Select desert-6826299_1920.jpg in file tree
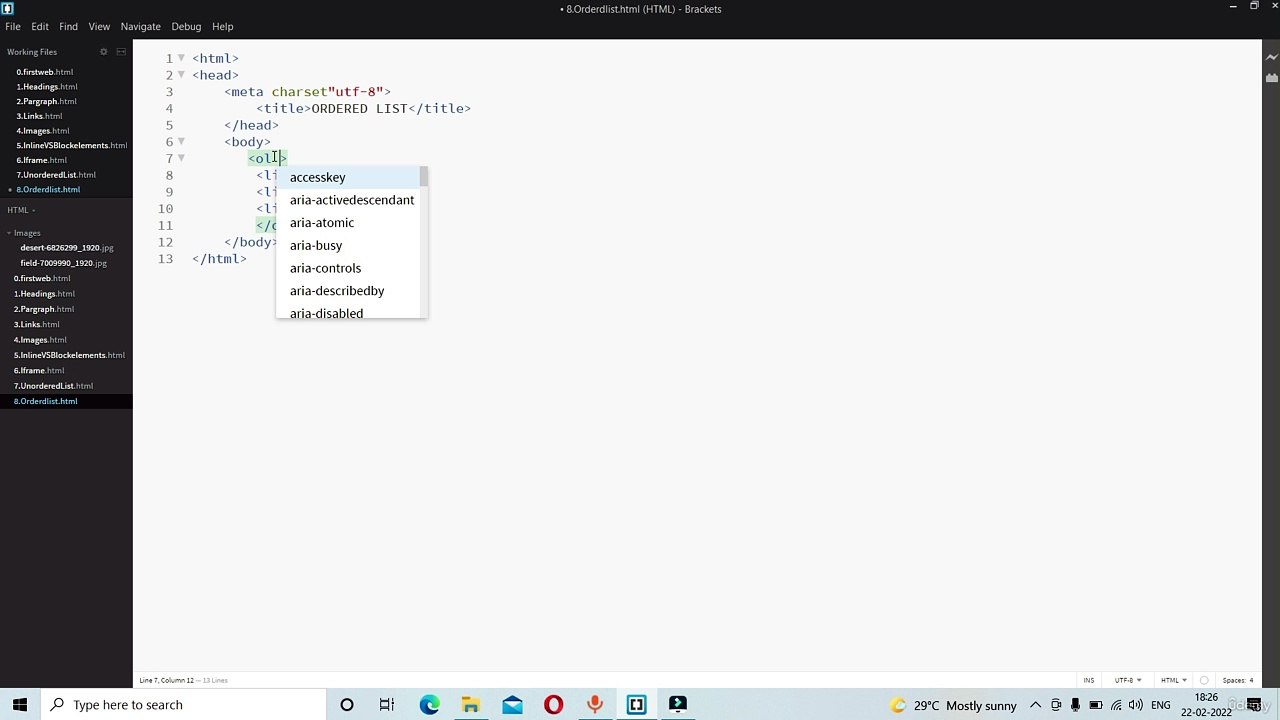 coord(66,248)
